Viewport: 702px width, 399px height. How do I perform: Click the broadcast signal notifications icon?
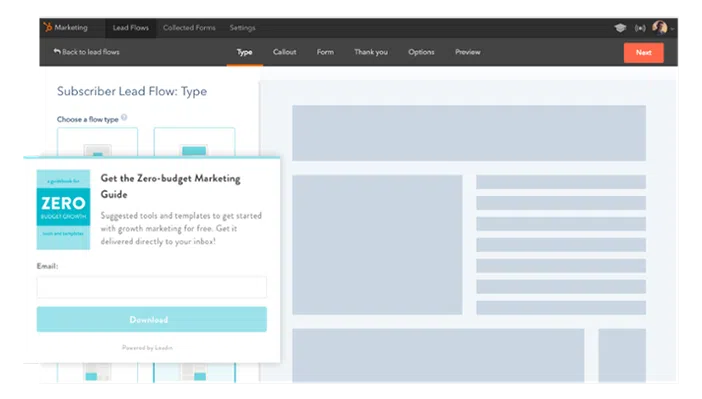(640, 28)
